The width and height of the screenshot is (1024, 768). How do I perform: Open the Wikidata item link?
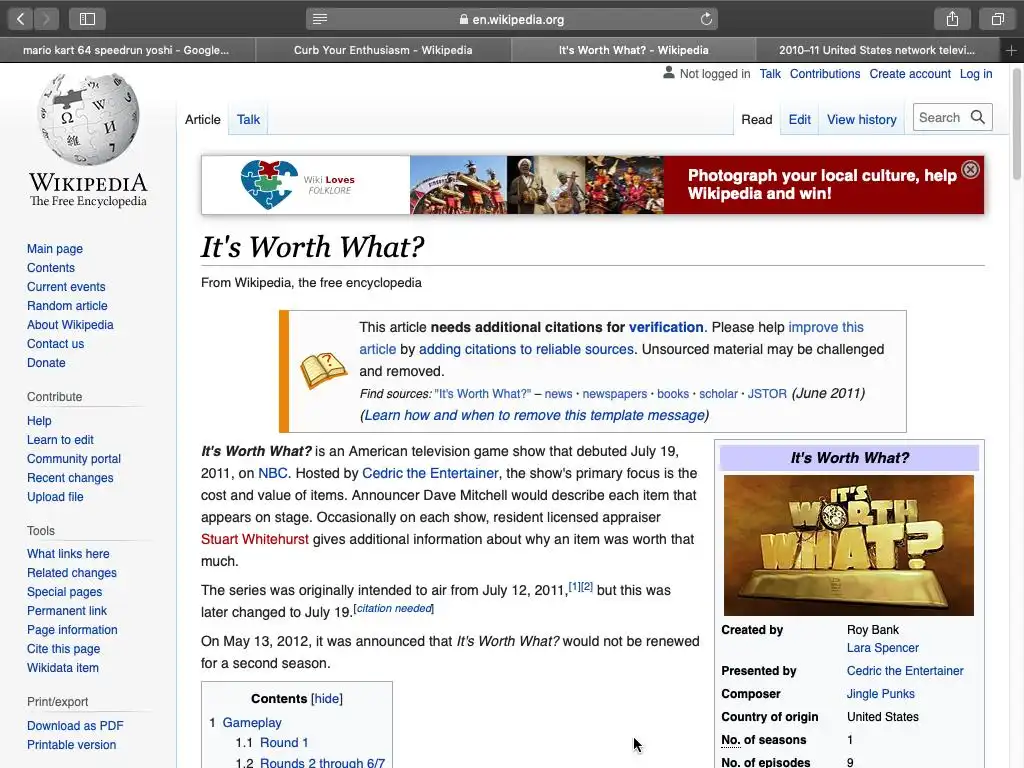[x=63, y=667]
